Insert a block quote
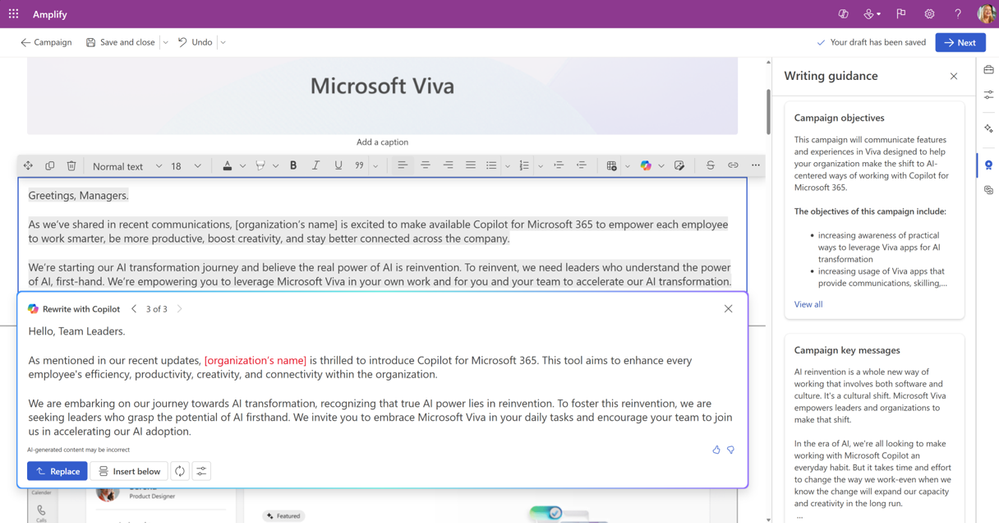 pyautogui.click(x=359, y=166)
